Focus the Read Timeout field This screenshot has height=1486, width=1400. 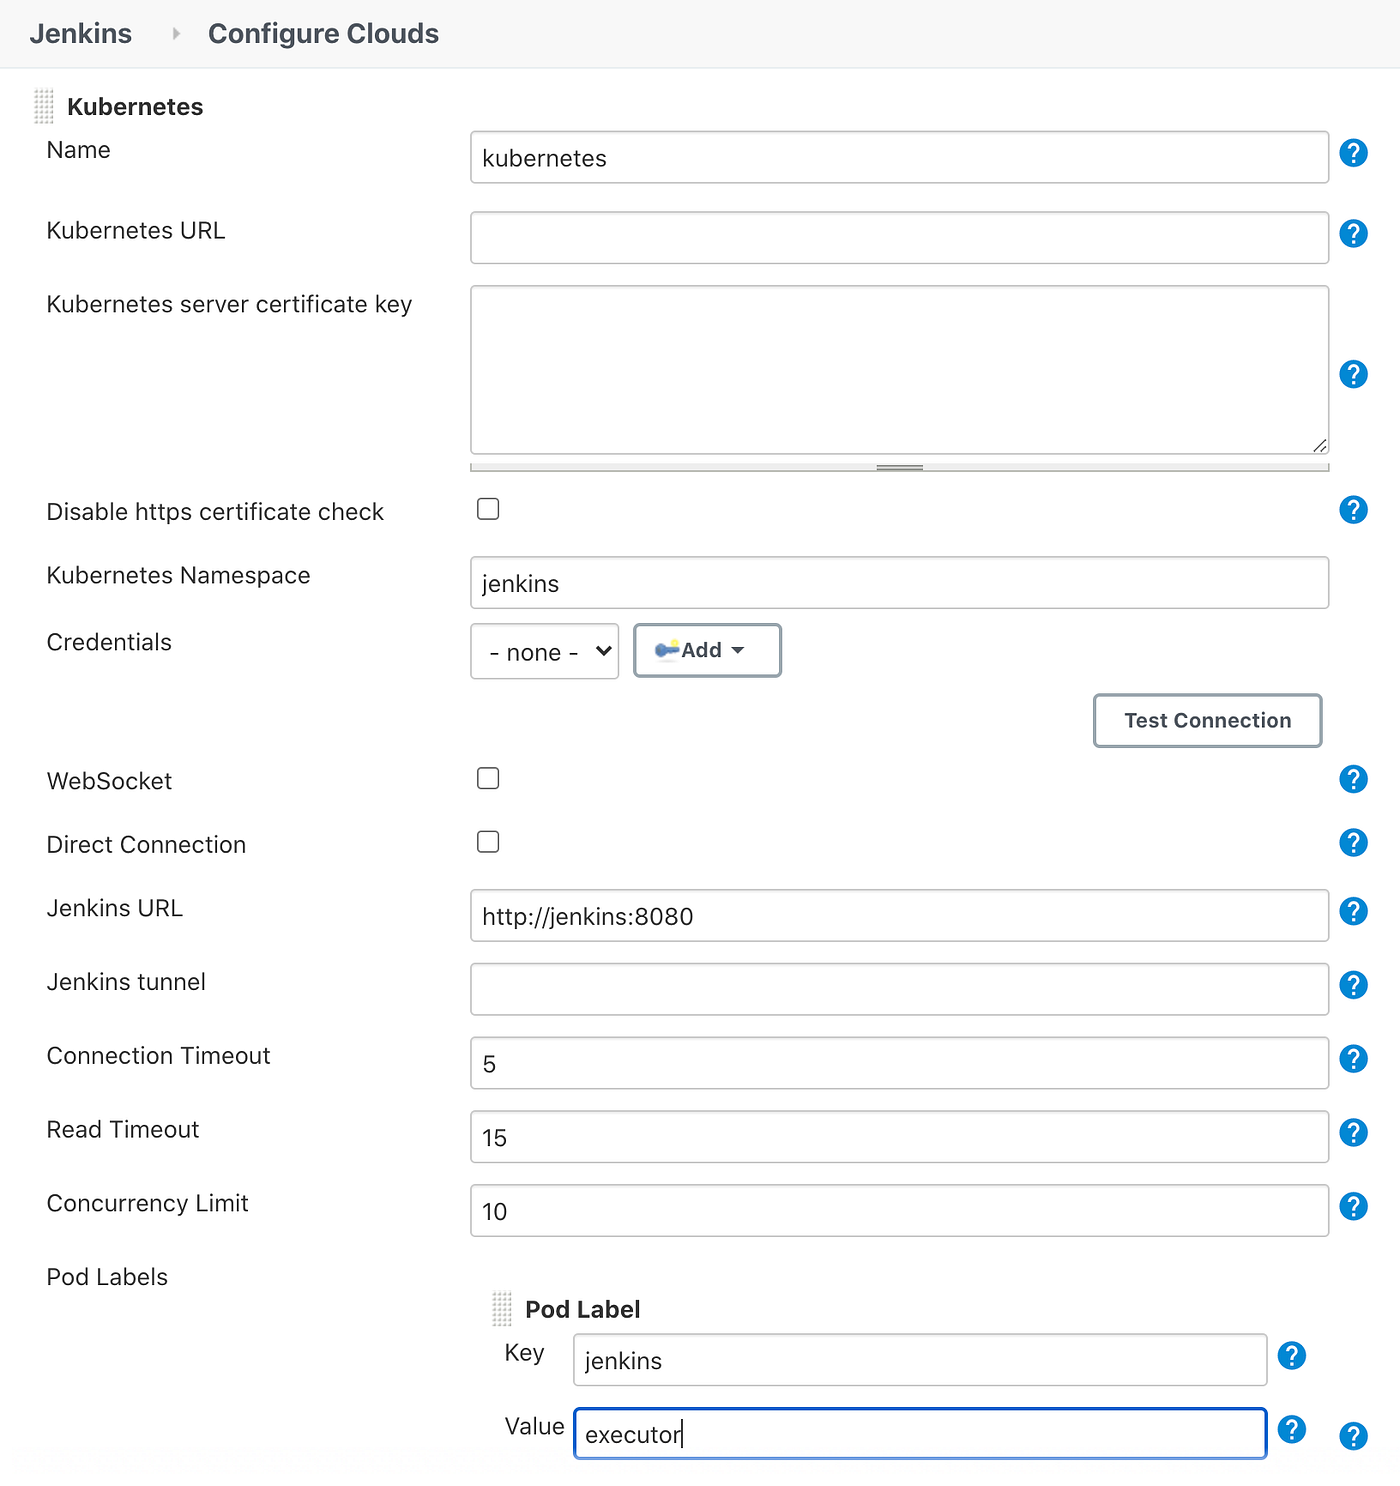click(x=899, y=1137)
